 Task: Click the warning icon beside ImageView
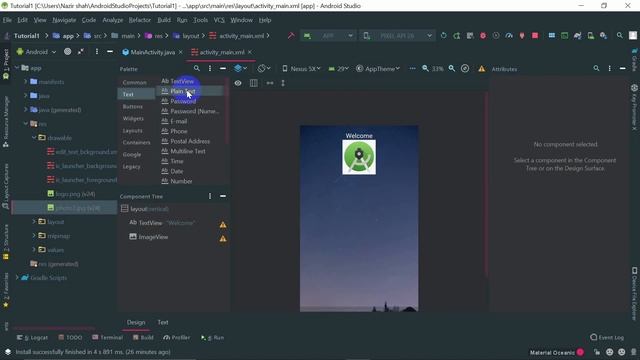tap(223, 239)
